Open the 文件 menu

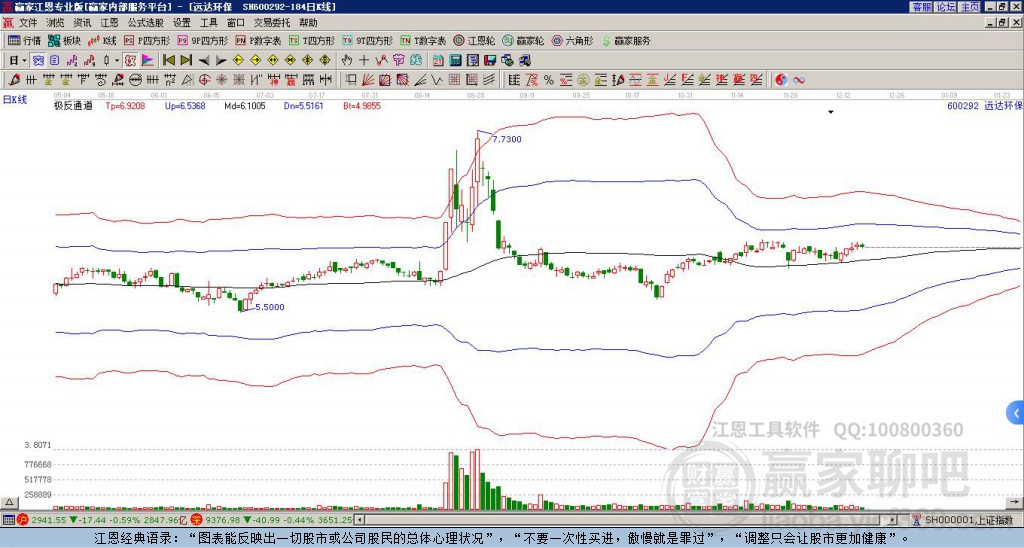[28, 23]
